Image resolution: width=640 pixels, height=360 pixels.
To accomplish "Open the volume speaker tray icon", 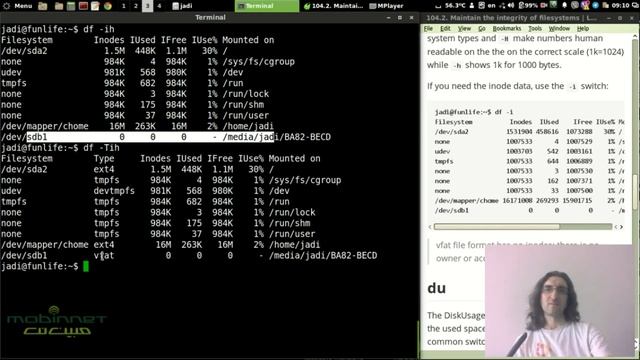I will (511, 6).
